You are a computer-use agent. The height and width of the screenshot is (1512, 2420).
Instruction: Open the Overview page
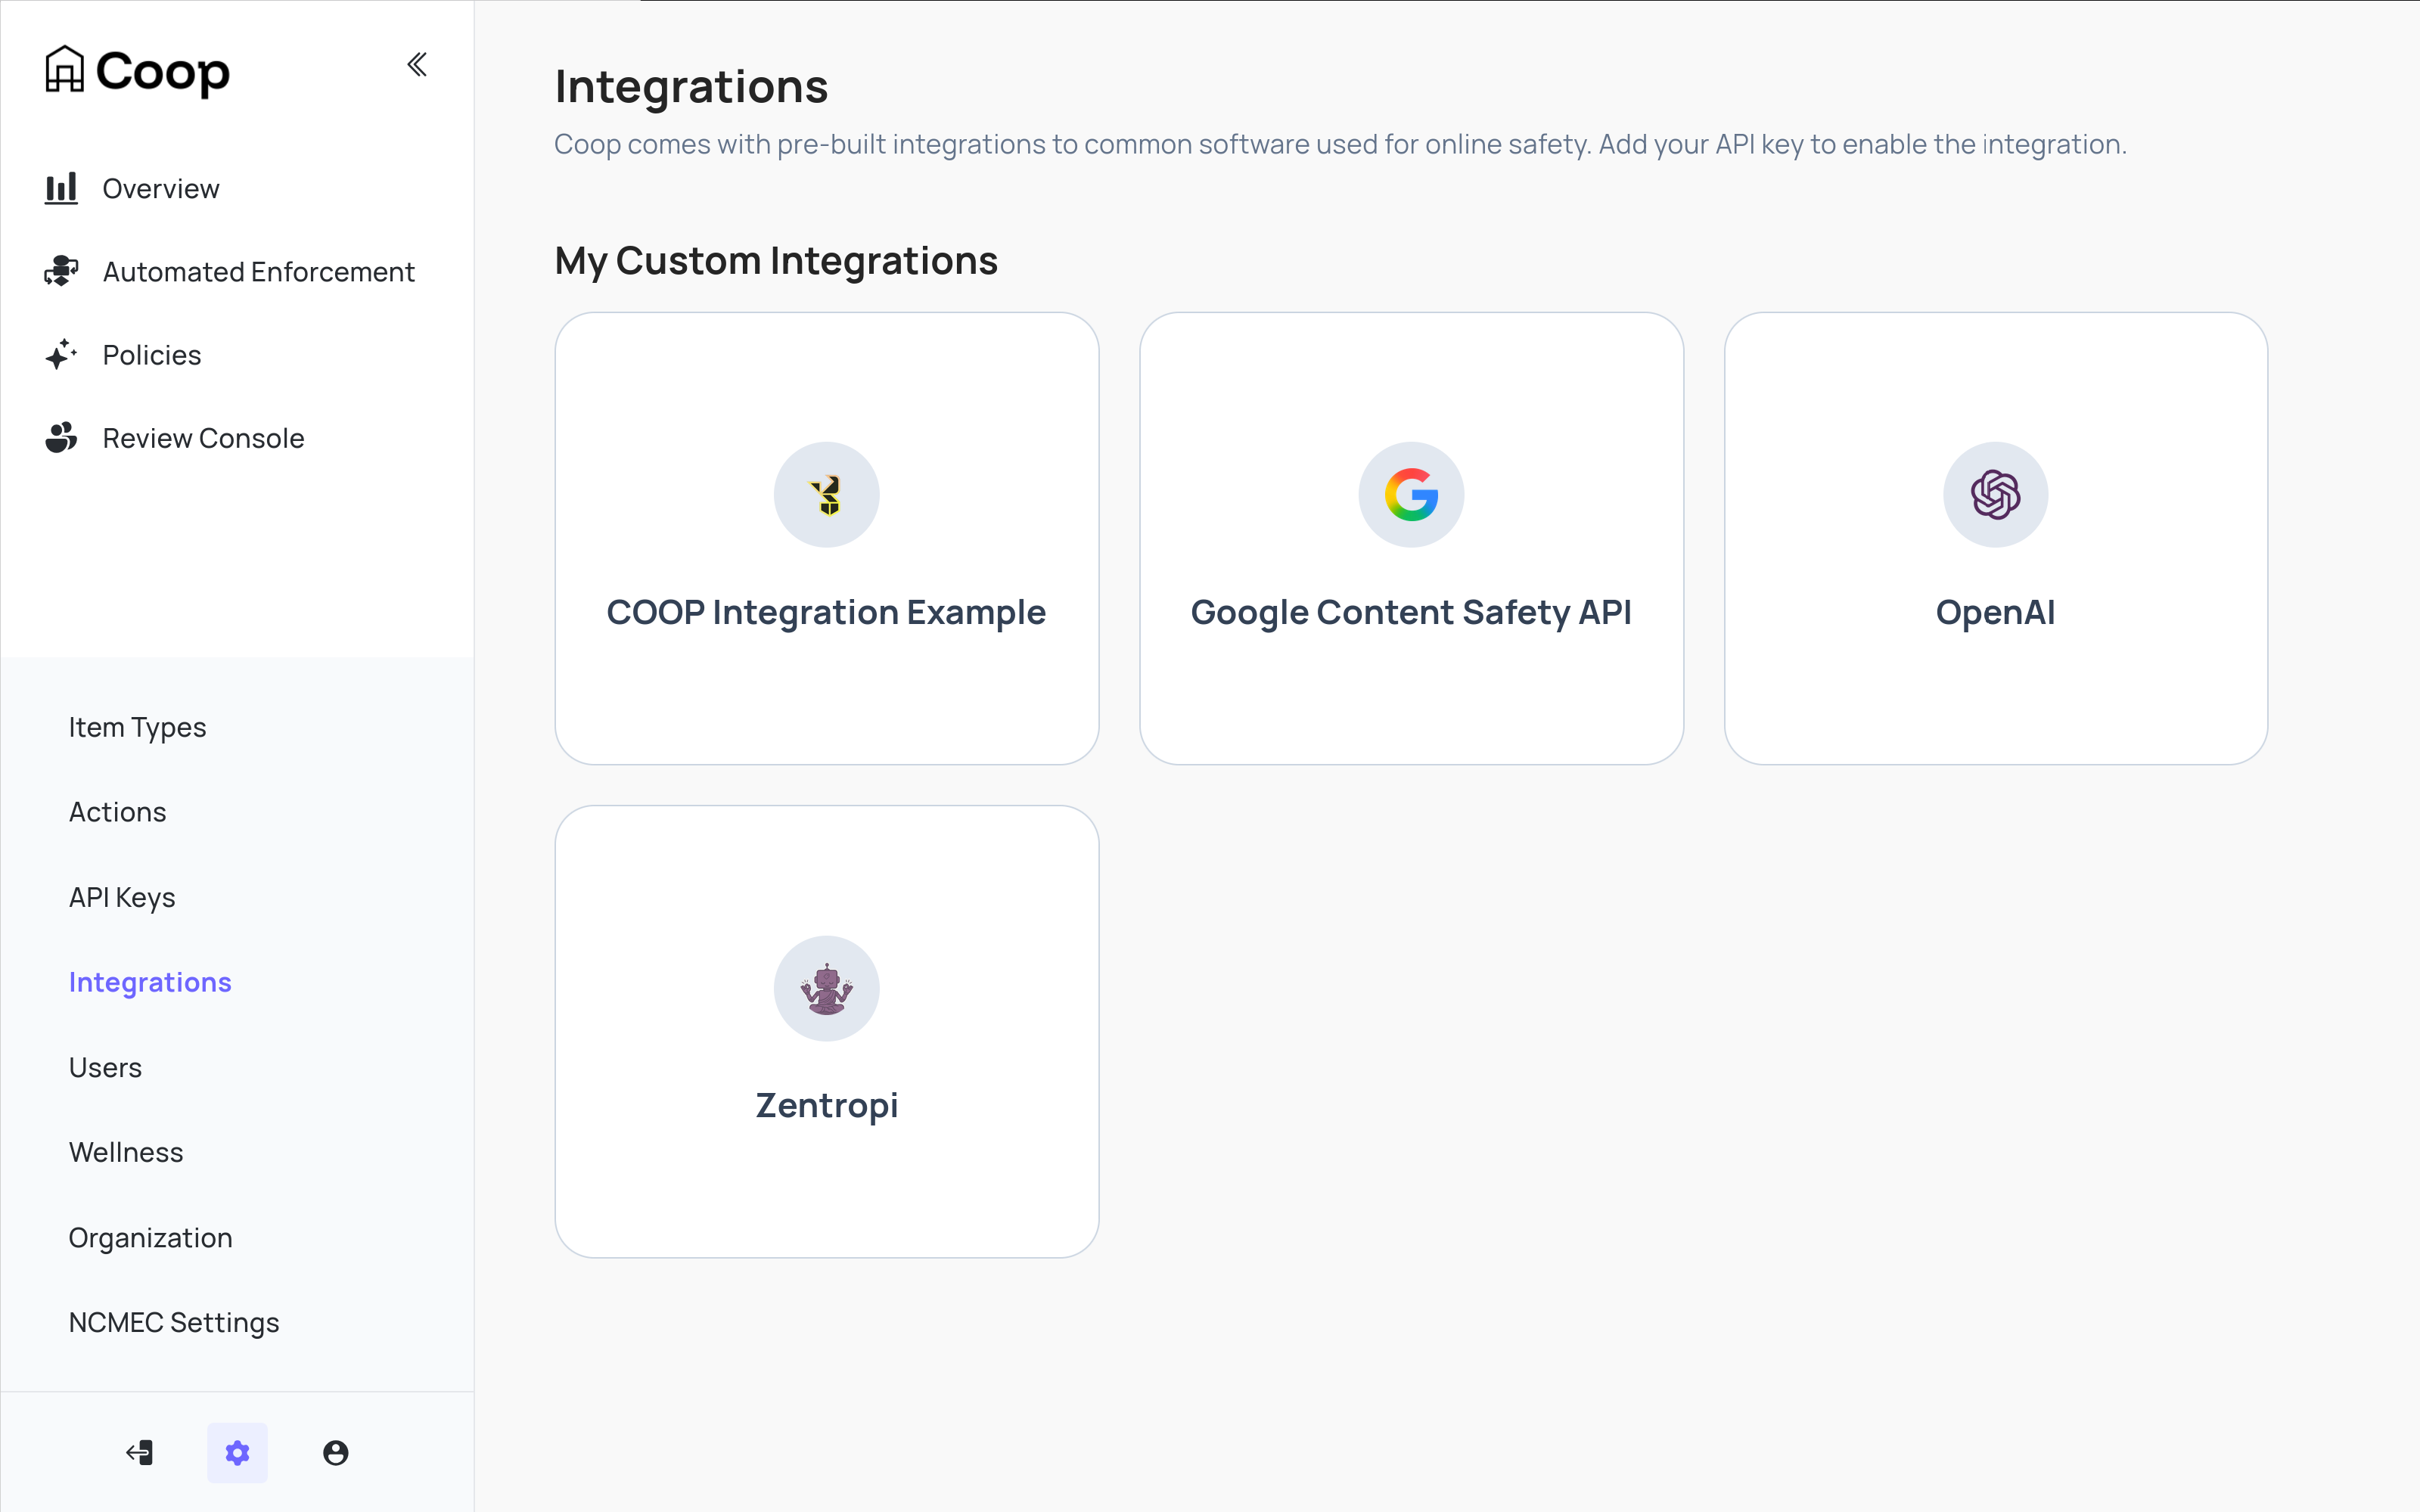click(x=161, y=188)
